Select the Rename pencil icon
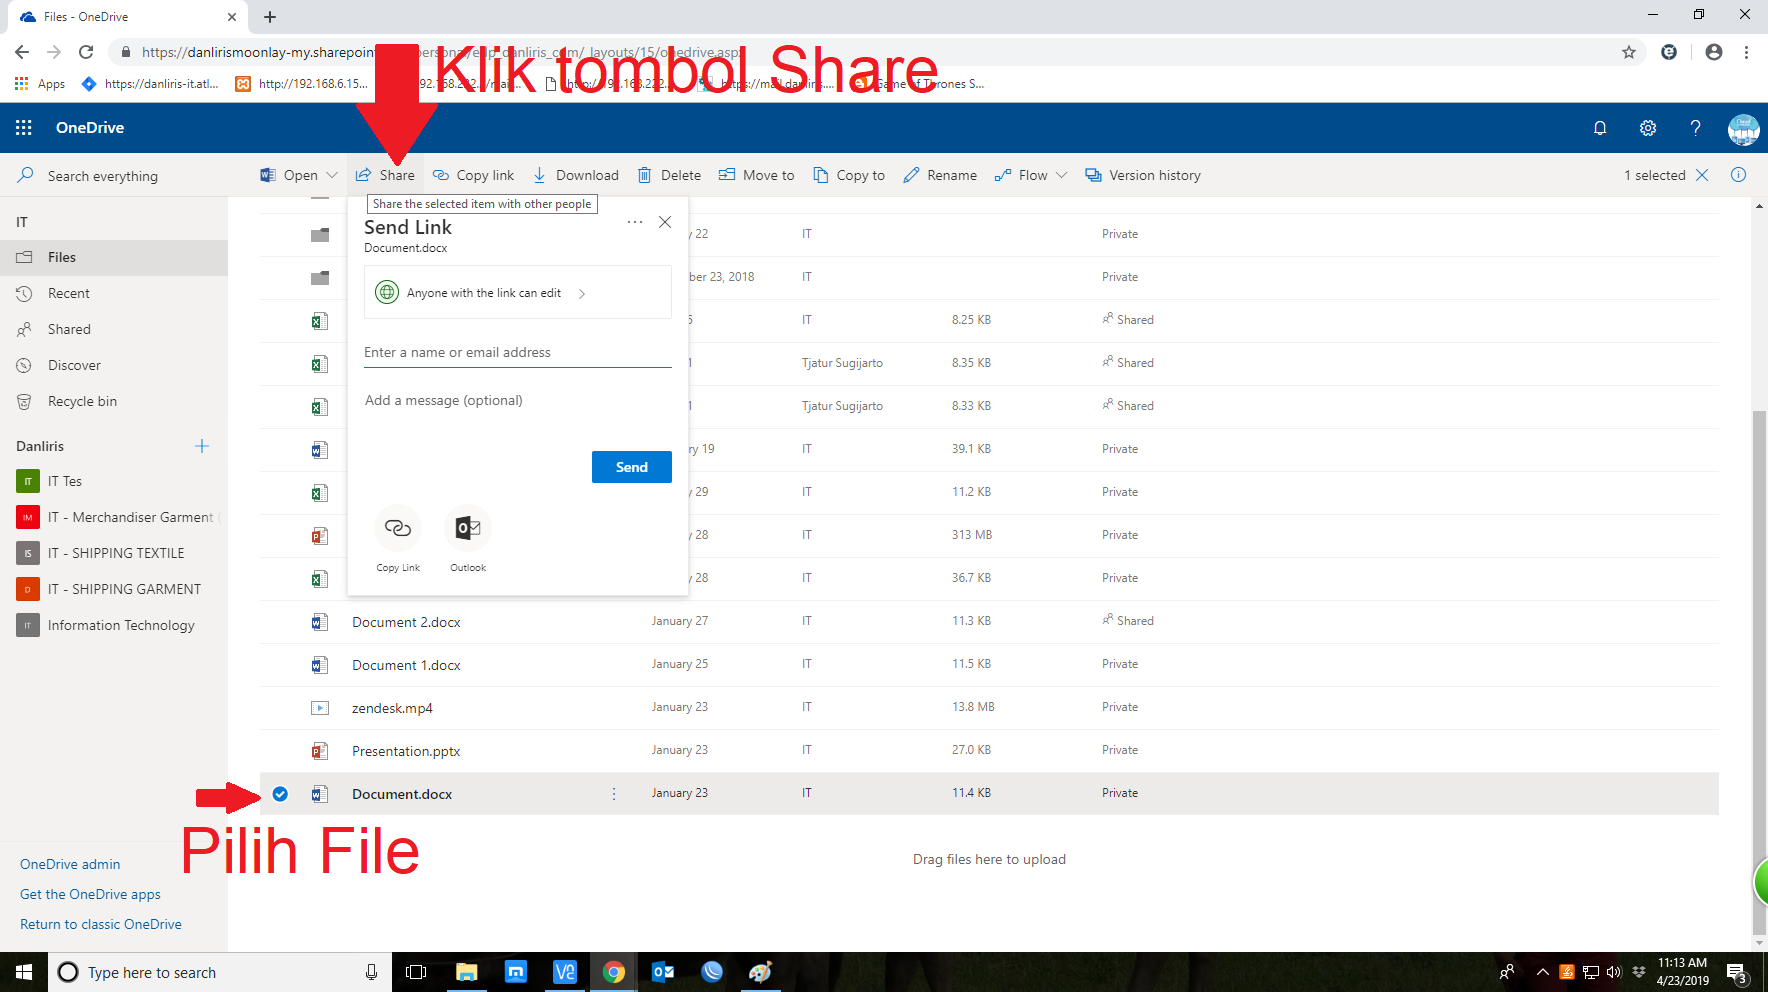The width and height of the screenshot is (1768, 992). coord(912,174)
